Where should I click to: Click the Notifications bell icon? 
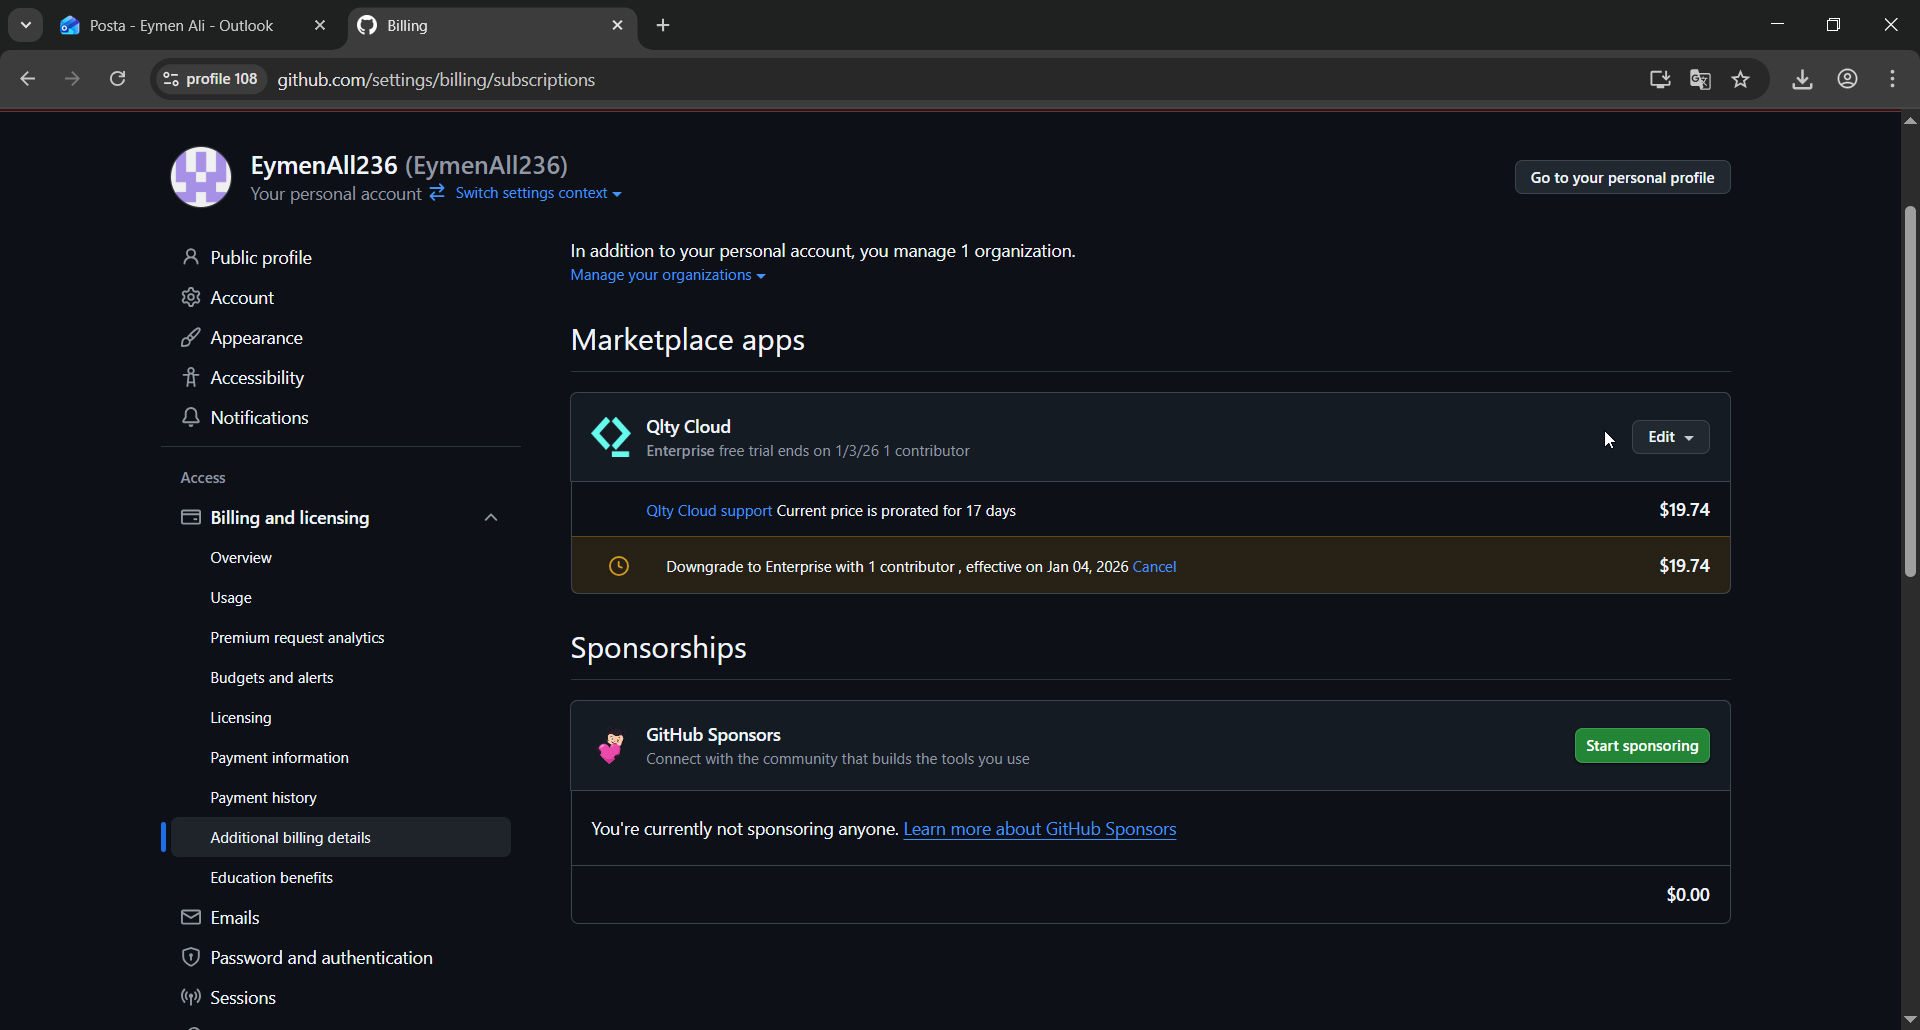191,417
